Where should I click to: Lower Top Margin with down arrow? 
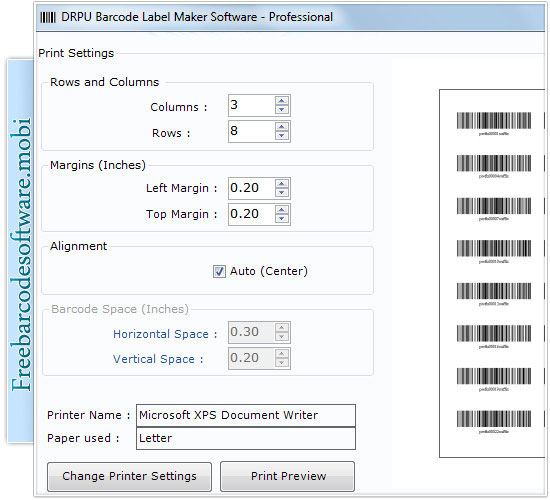pyautogui.click(x=282, y=219)
